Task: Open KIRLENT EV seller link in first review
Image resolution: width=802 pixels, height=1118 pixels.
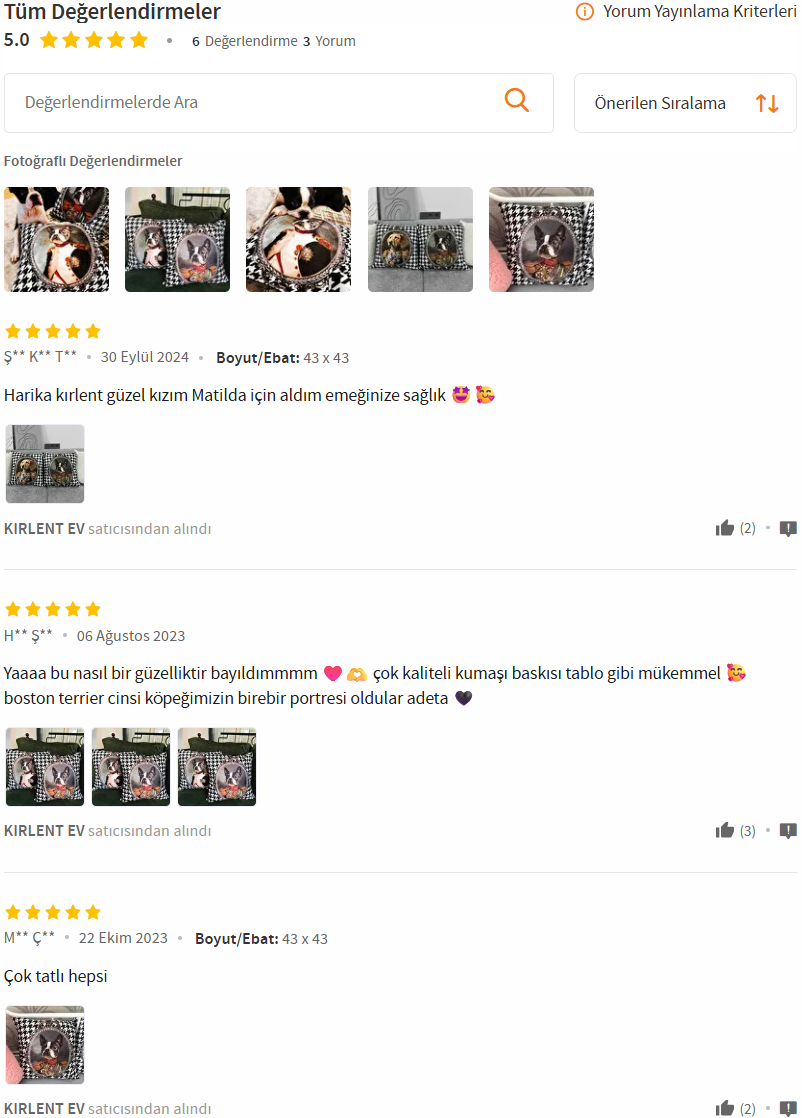Action: click(x=44, y=529)
